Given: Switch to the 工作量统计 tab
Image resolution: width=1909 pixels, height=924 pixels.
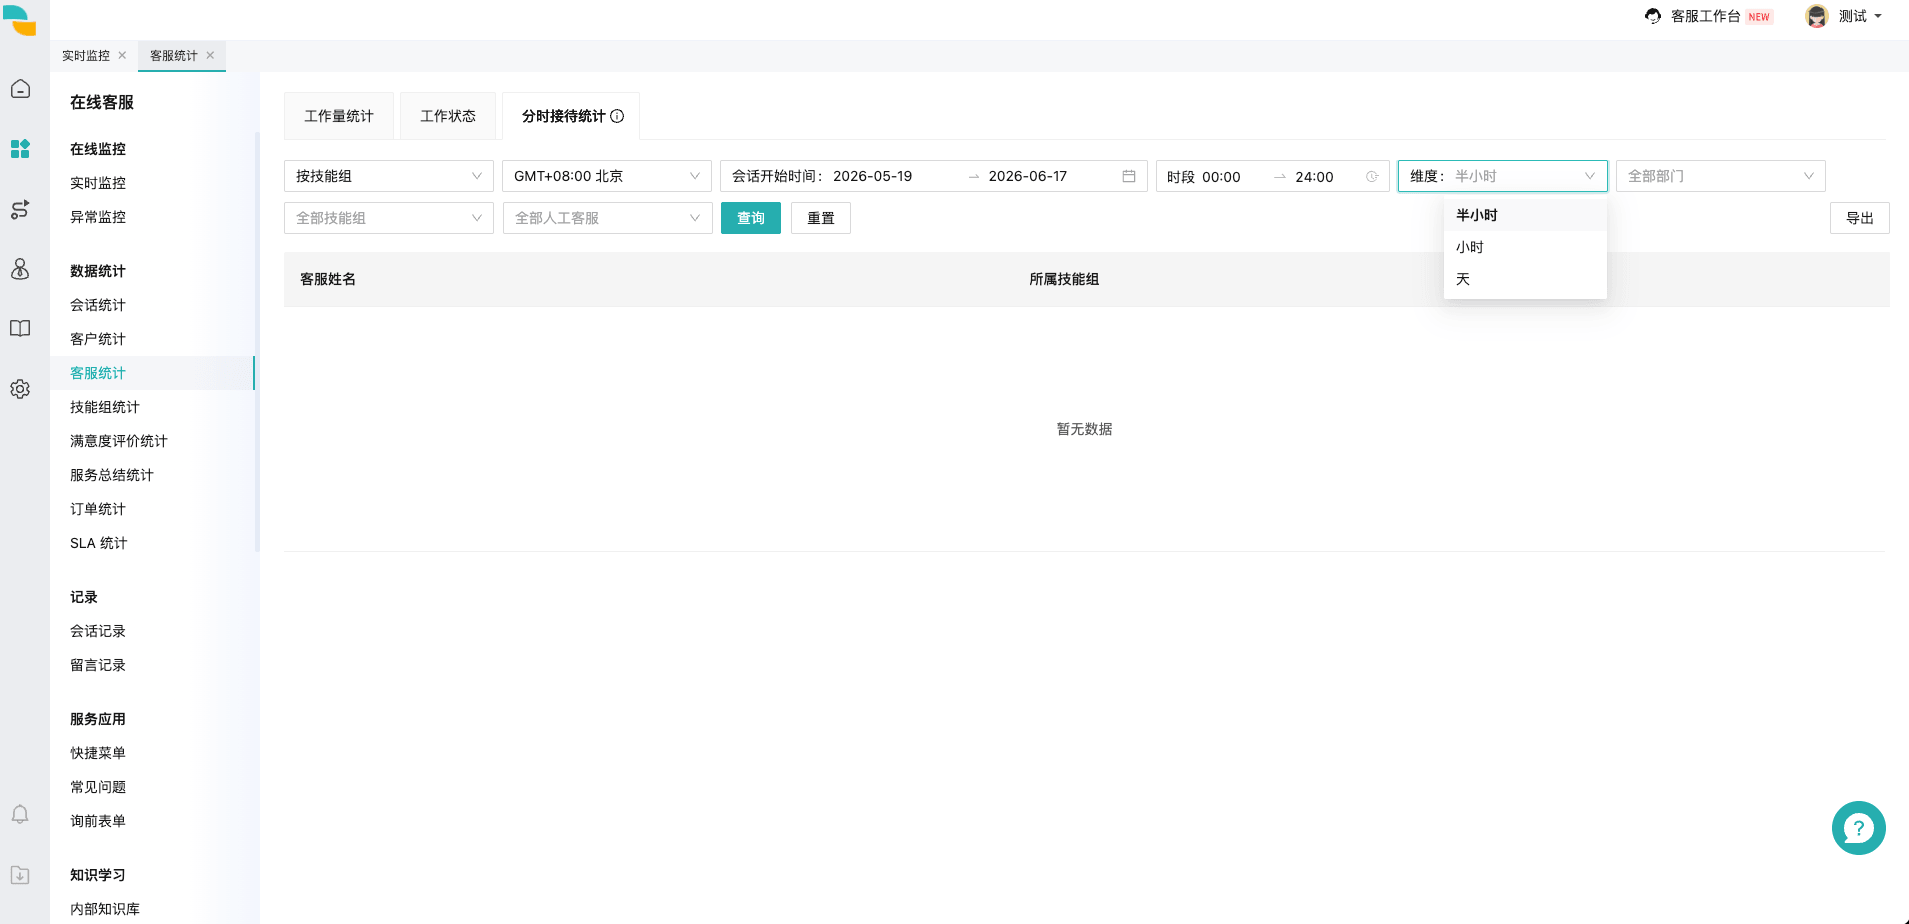Looking at the screenshot, I should pyautogui.click(x=339, y=116).
